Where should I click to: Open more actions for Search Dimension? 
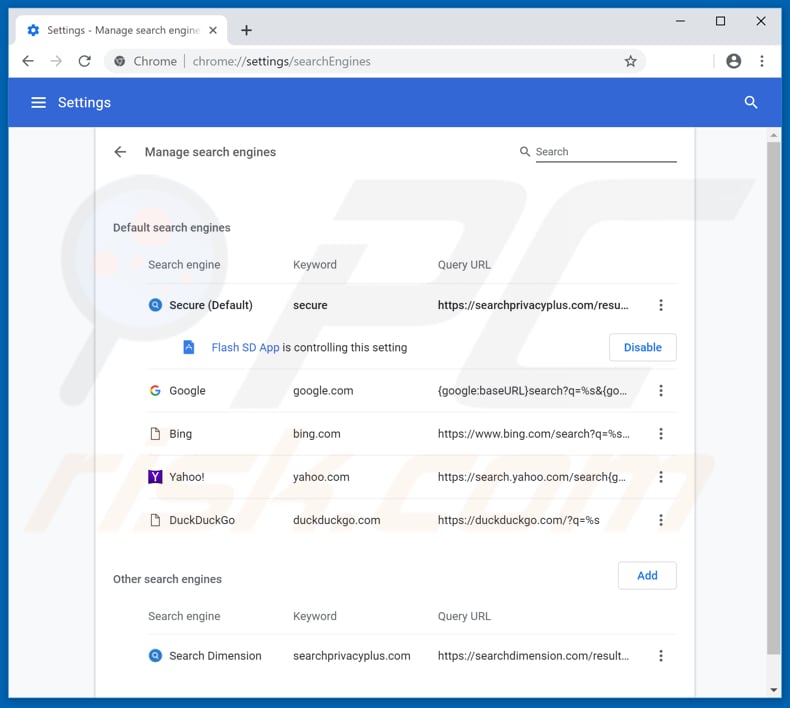661,656
